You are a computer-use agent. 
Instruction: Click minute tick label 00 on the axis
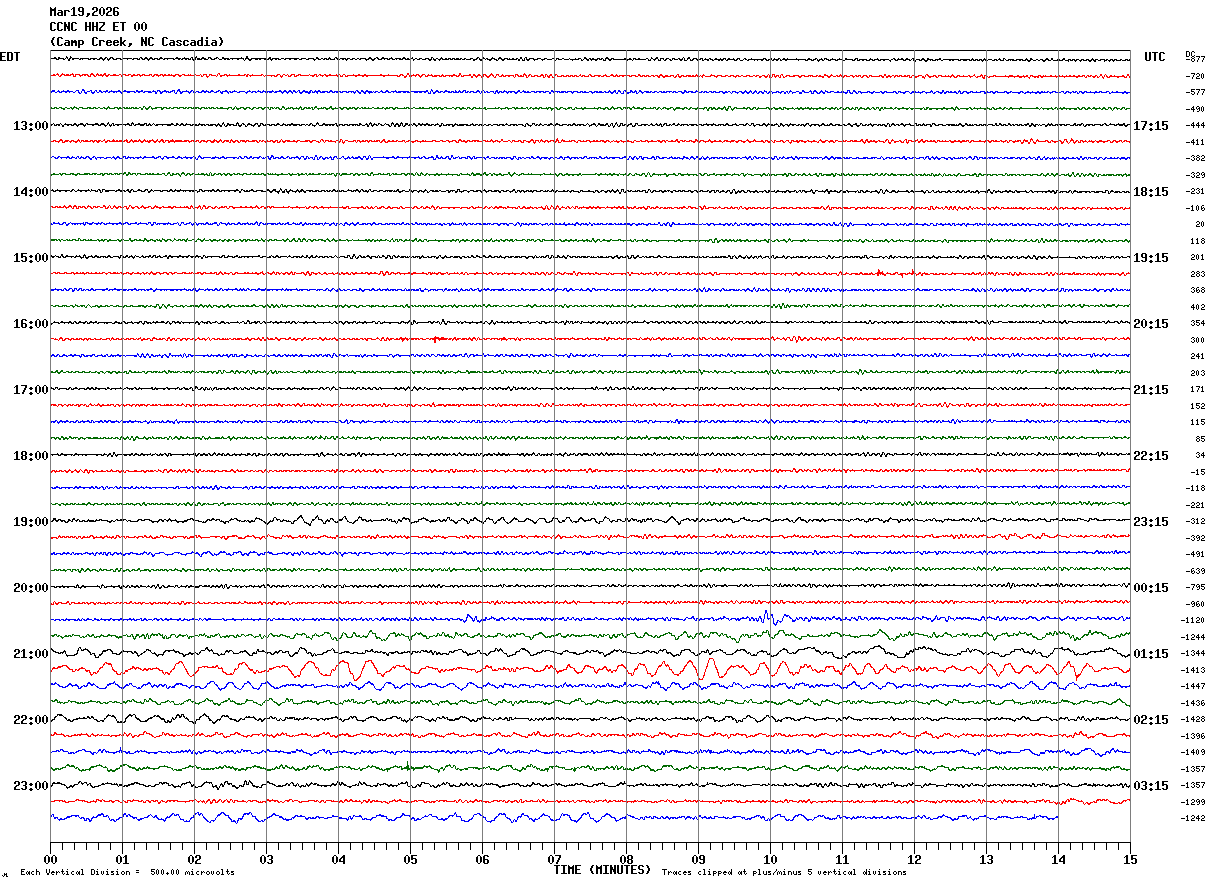[x=50, y=859]
